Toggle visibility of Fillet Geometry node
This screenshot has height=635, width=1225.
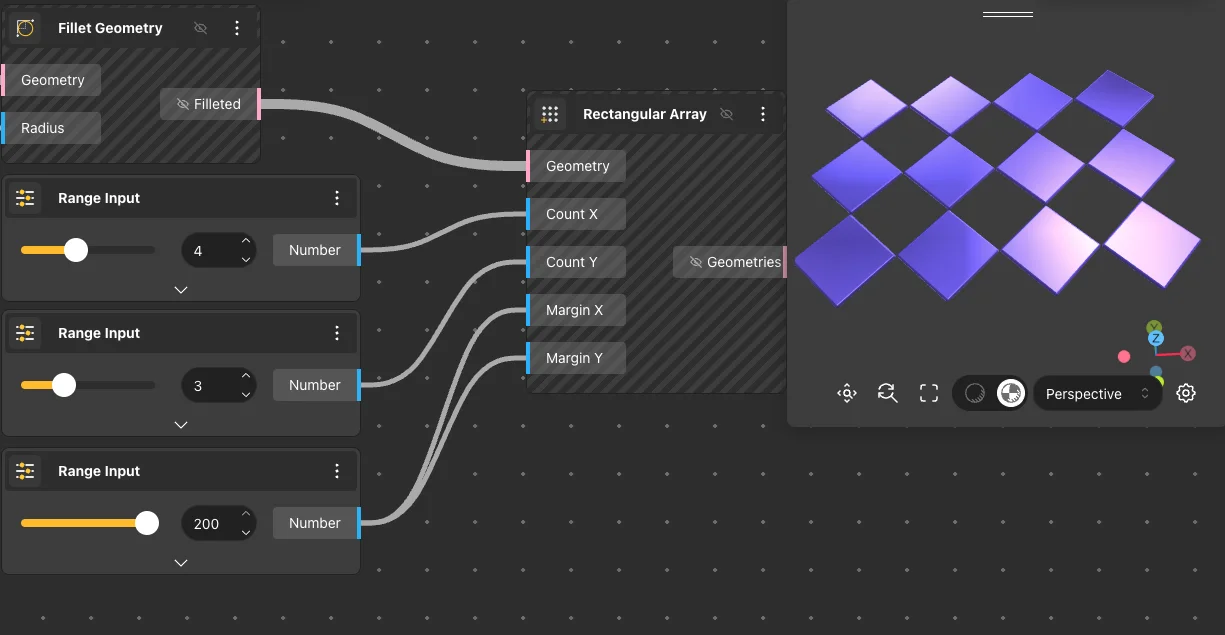coord(200,27)
